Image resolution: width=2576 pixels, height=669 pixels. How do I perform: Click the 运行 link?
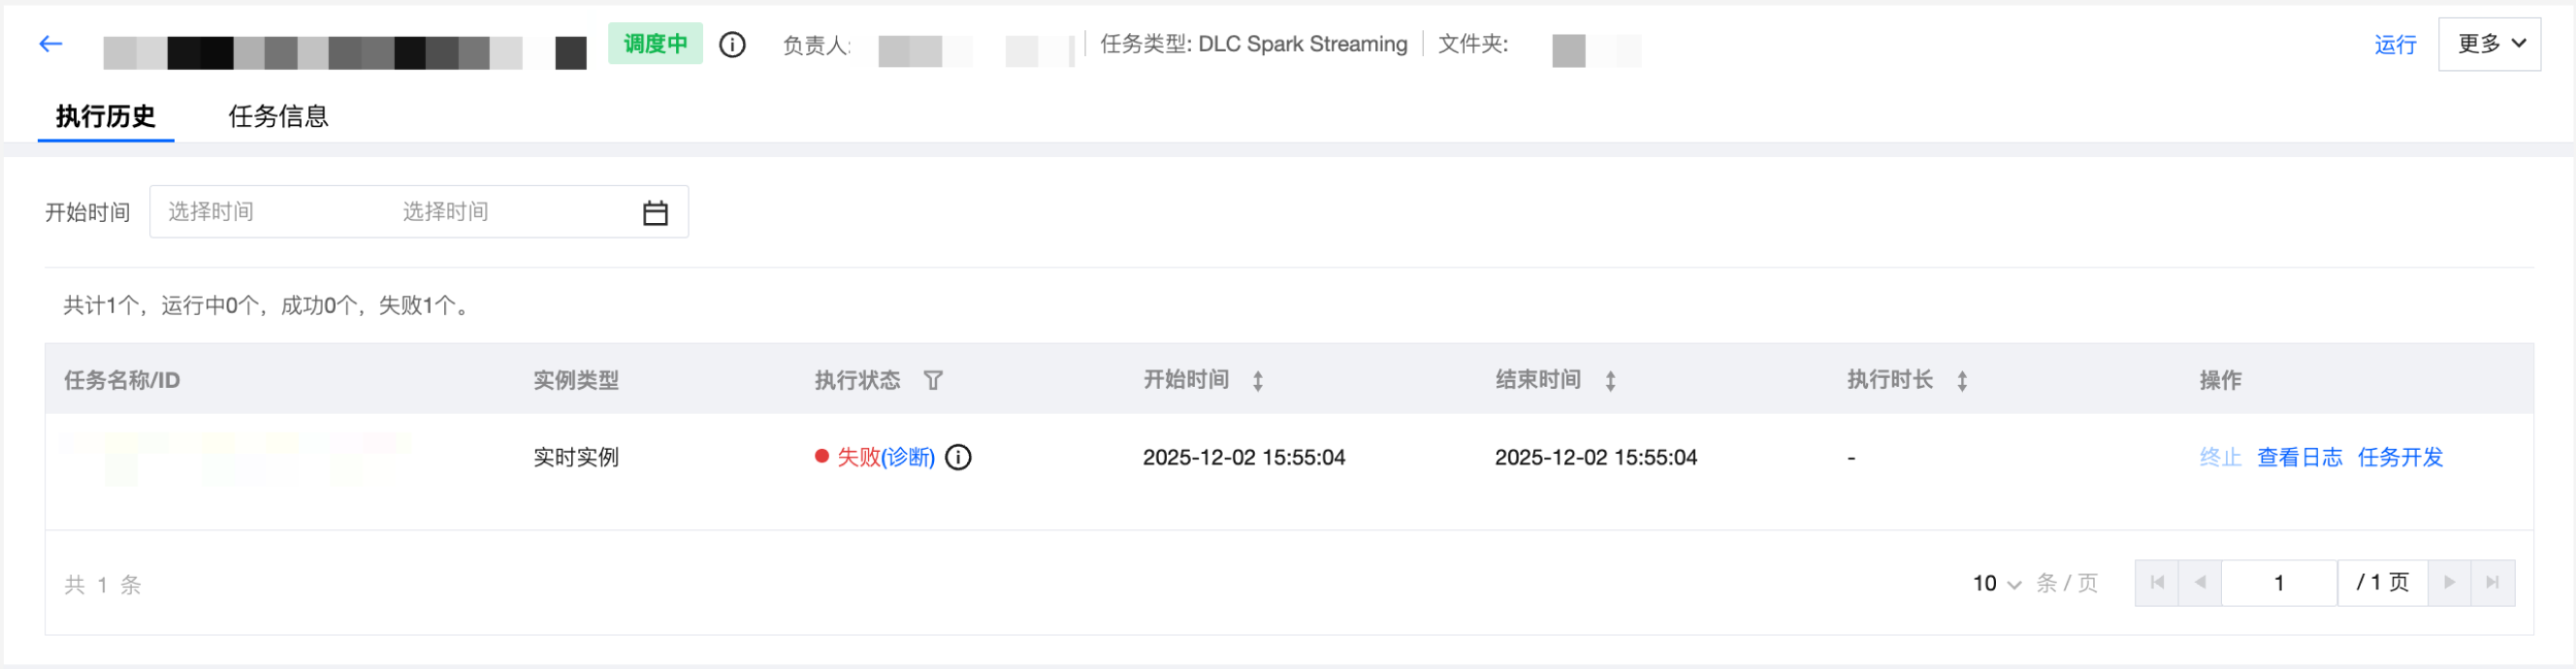[x=2395, y=45]
